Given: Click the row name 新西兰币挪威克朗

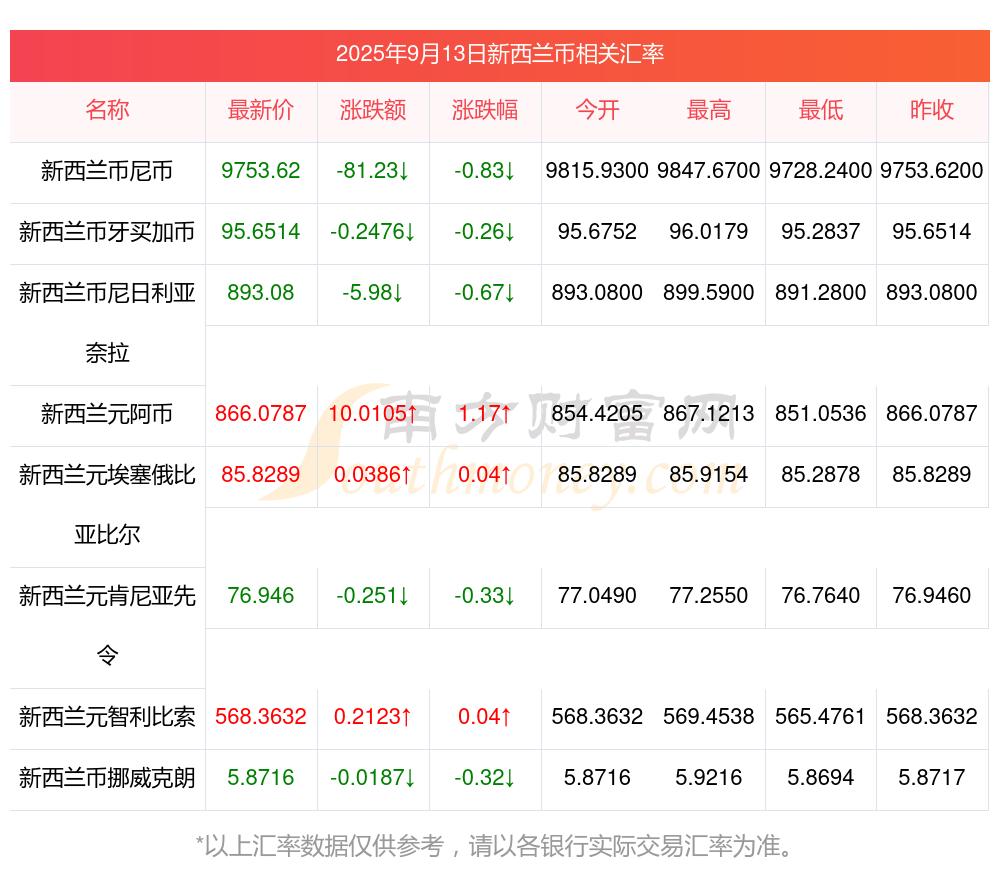Looking at the screenshot, I should pyautogui.click(x=107, y=778).
